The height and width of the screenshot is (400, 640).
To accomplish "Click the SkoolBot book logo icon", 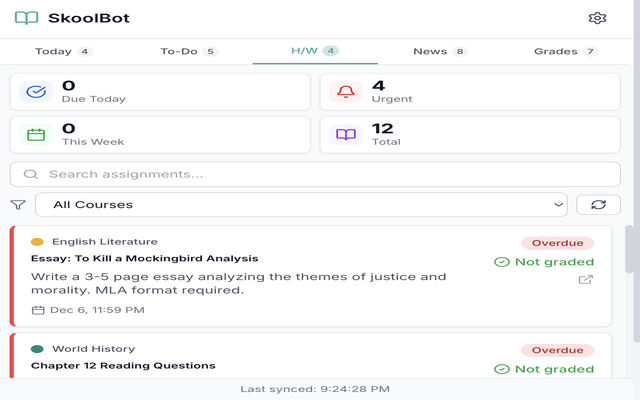I will (x=27, y=18).
